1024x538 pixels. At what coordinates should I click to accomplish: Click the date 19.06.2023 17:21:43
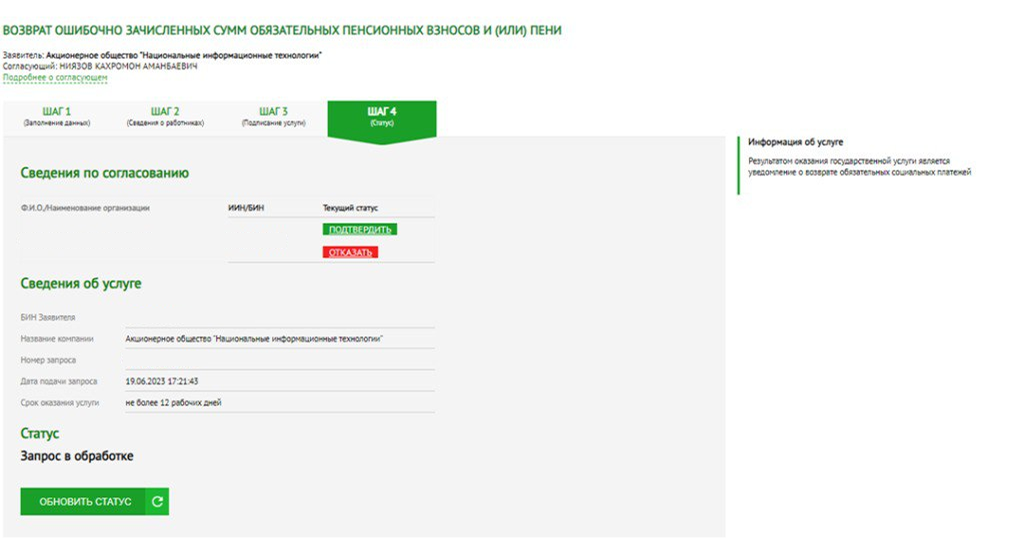tap(162, 381)
